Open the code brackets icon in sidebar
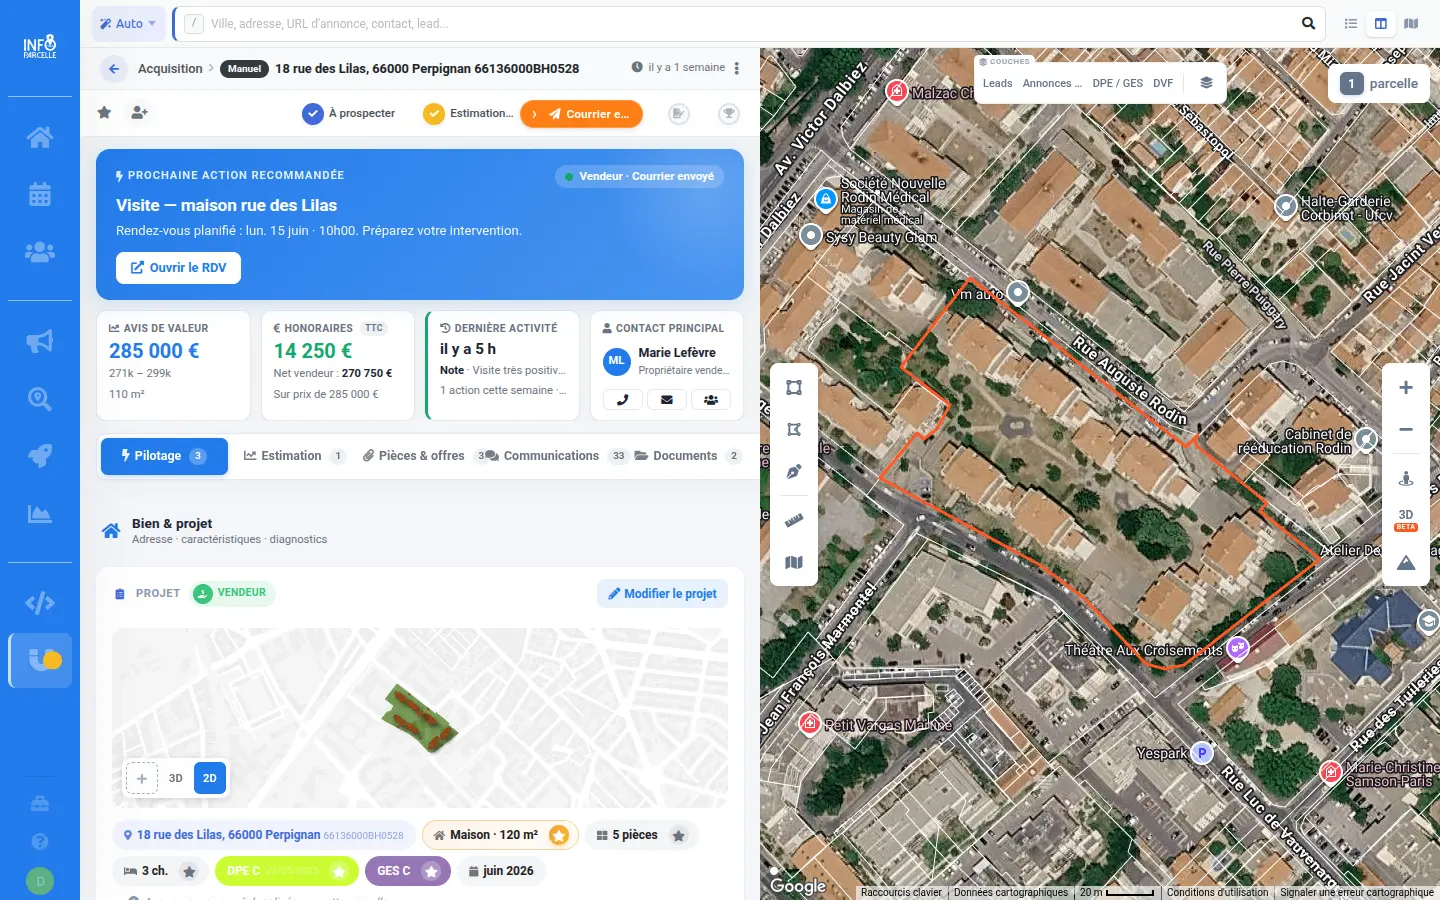 pos(40,603)
